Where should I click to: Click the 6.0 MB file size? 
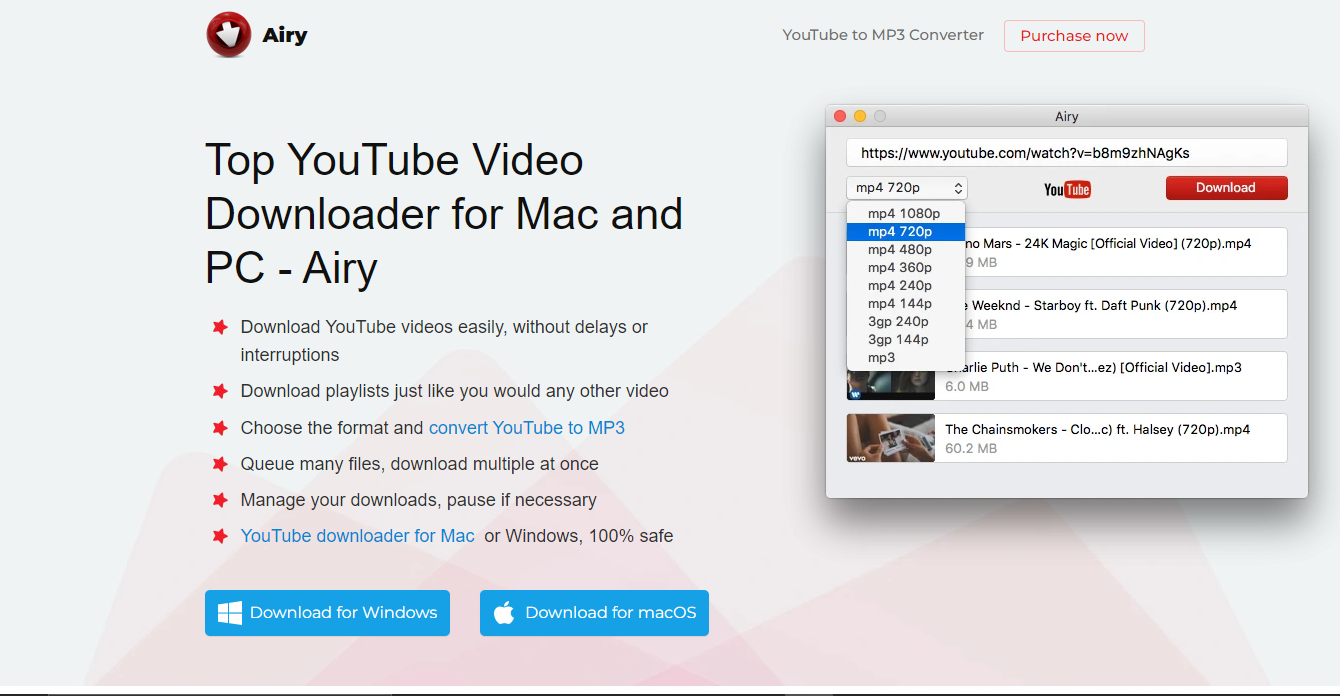click(x=967, y=386)
